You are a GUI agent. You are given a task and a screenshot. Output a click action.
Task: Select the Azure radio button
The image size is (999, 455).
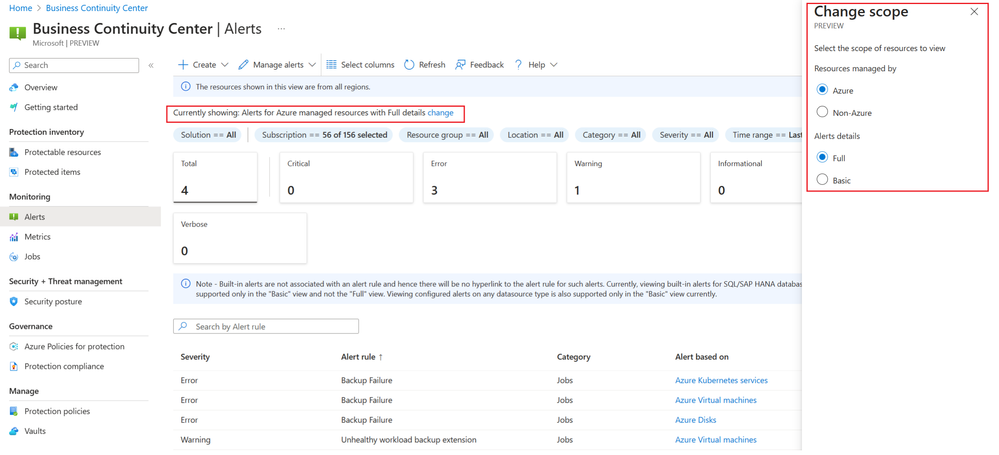[x=822, y=90]
